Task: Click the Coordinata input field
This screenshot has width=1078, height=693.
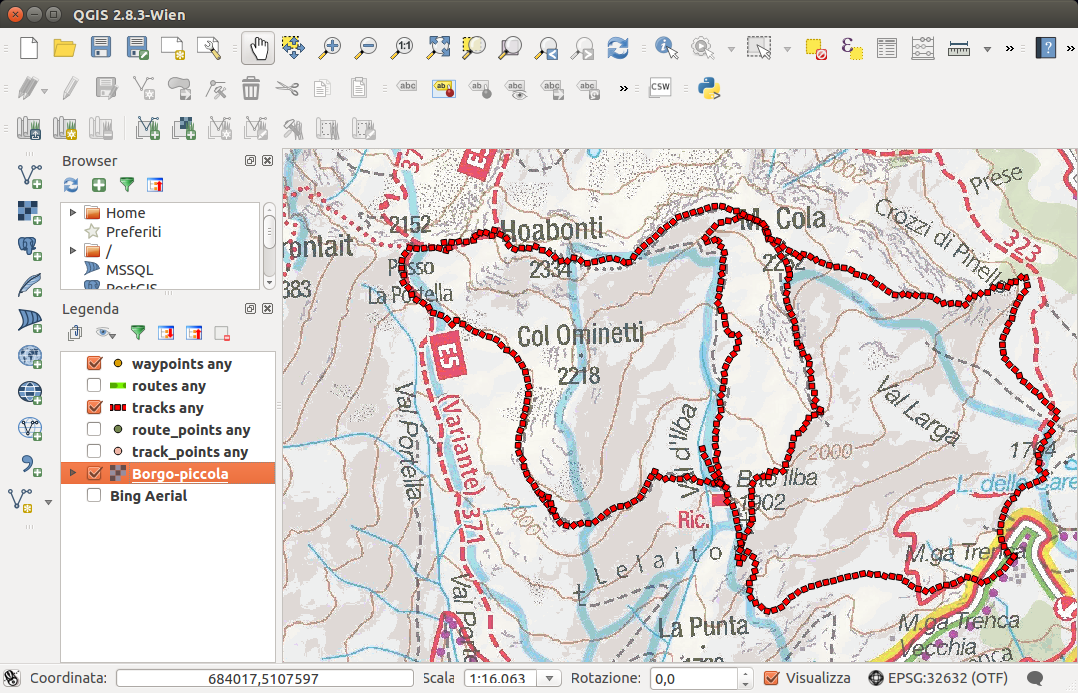Action: coord(264,679)
